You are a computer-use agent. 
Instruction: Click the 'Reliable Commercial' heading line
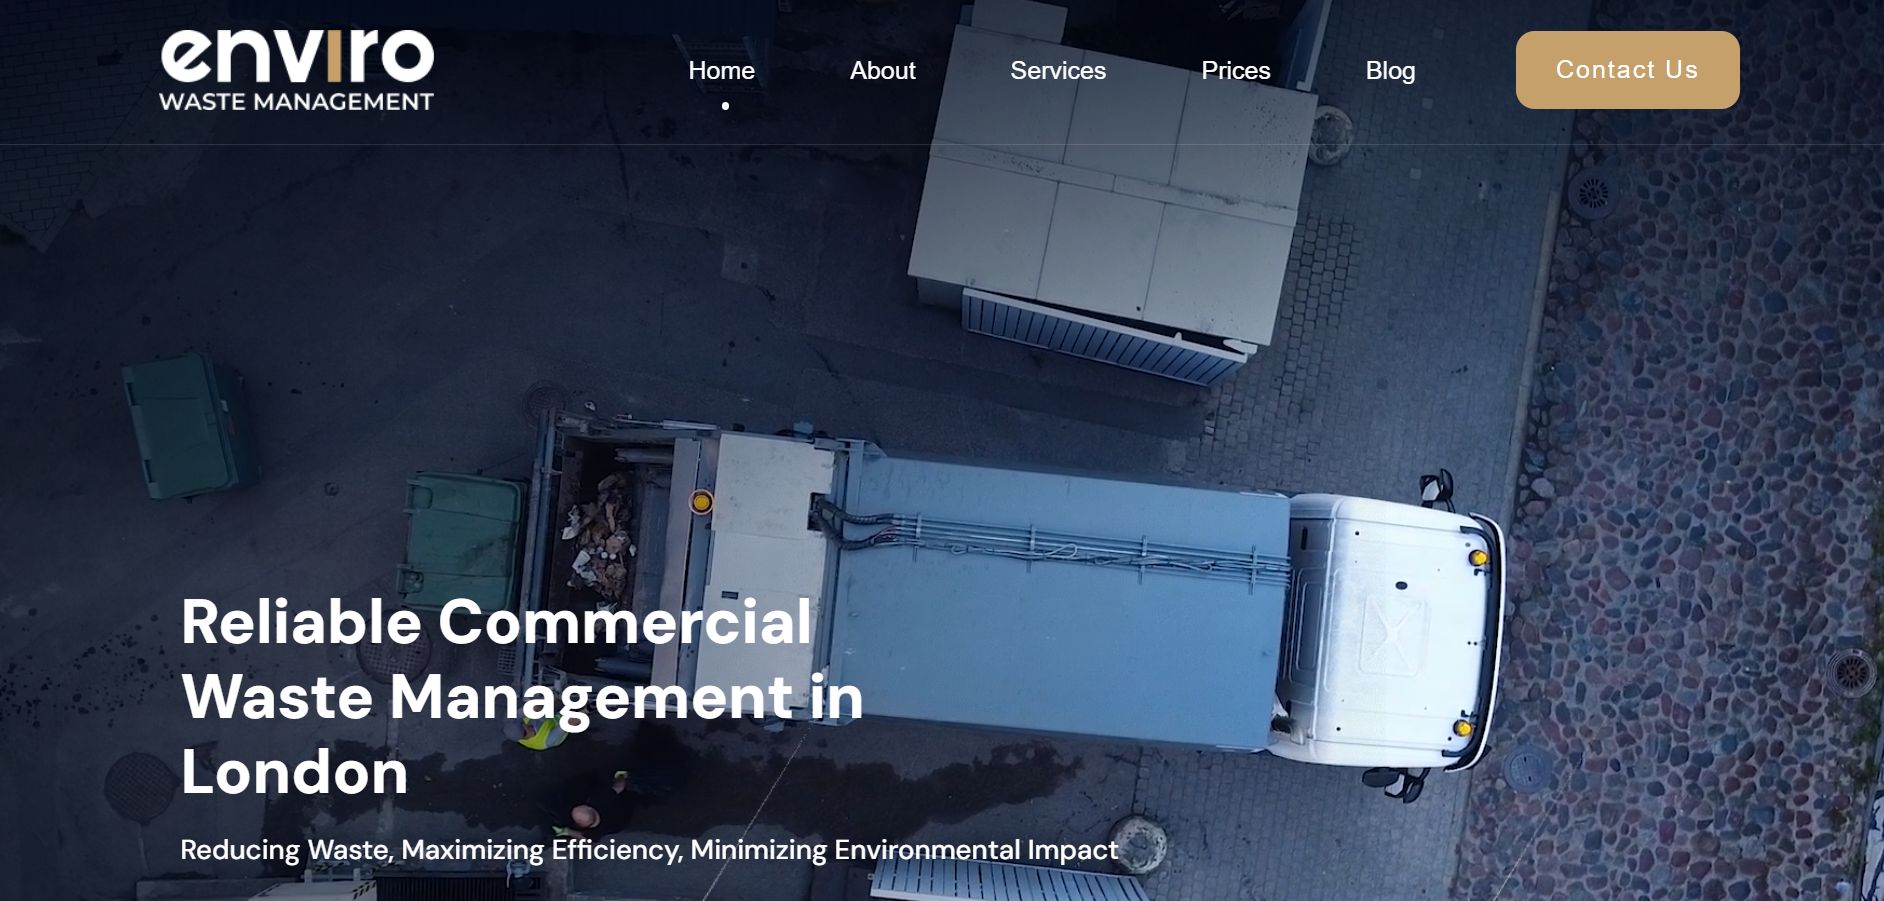[496, 621]
